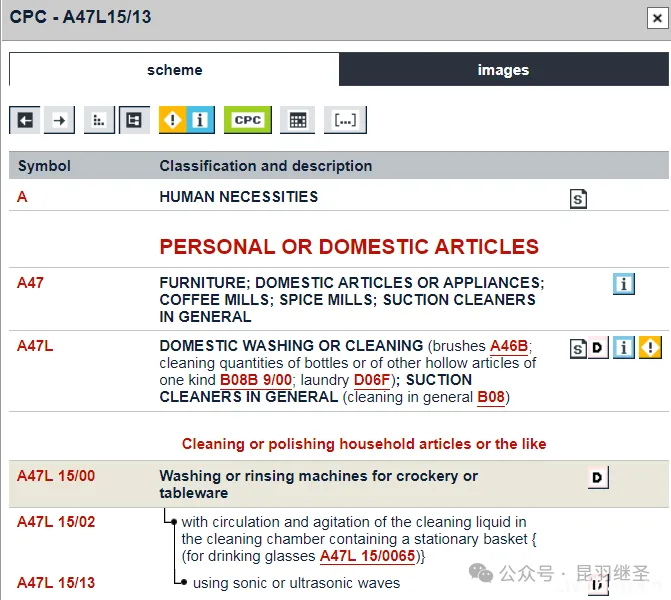This screenshot has width=671, height=600.
Task: Click the back arrow toolbar icon
Action: [25, 120]
